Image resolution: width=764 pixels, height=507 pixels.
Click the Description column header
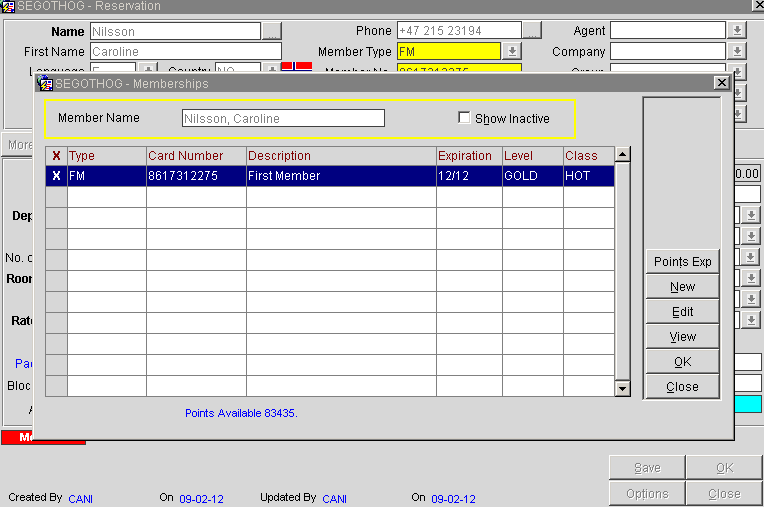click(x=341, y=156)
